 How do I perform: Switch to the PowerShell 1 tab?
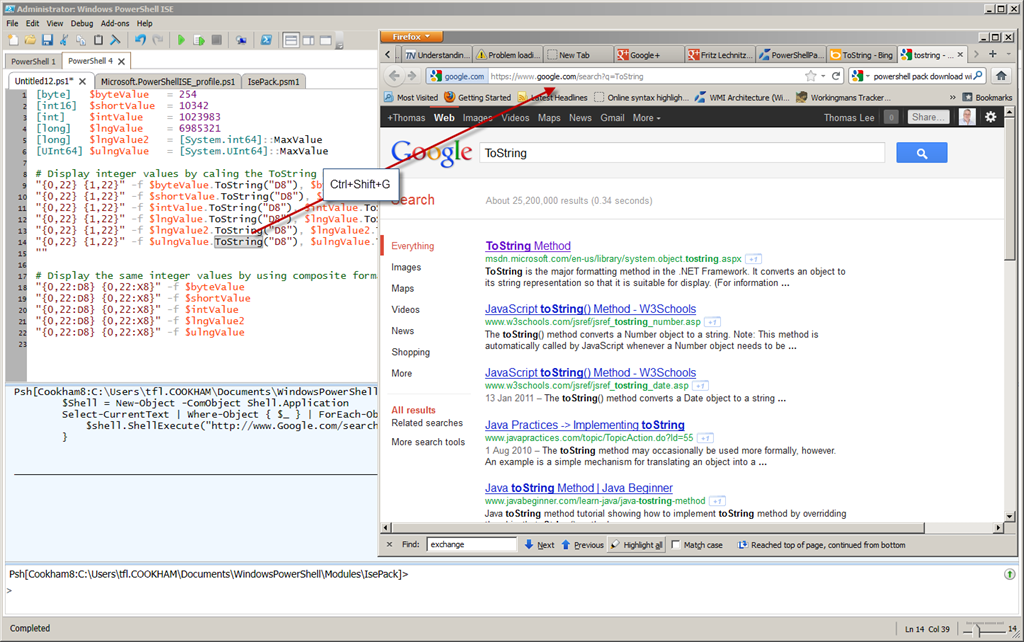[33, 61]
